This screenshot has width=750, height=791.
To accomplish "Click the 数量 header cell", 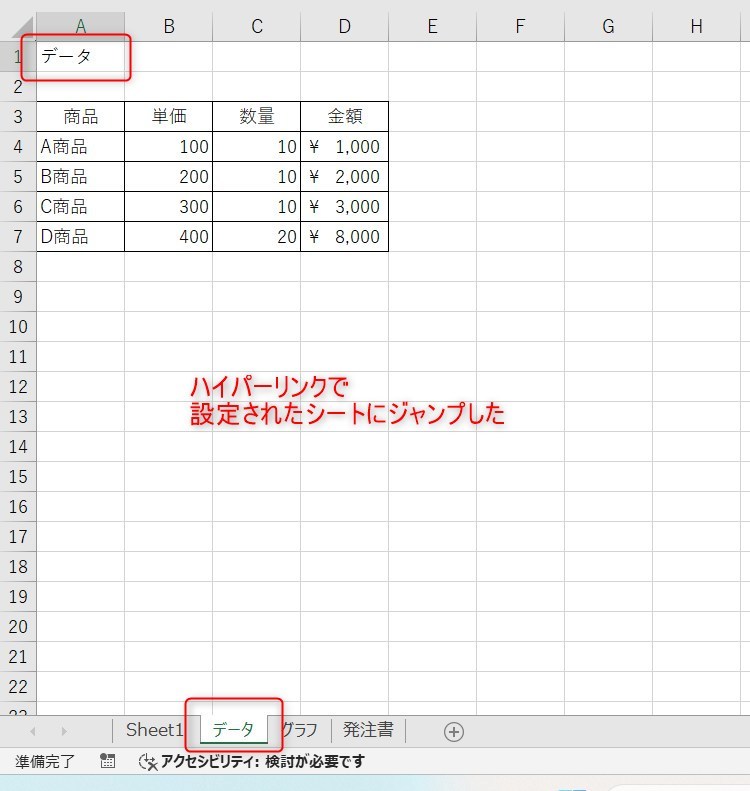I will tap(256, 117).
